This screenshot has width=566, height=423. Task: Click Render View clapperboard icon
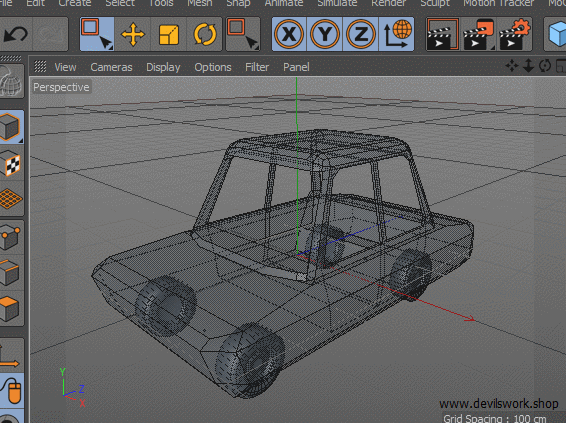click(443, 34)
